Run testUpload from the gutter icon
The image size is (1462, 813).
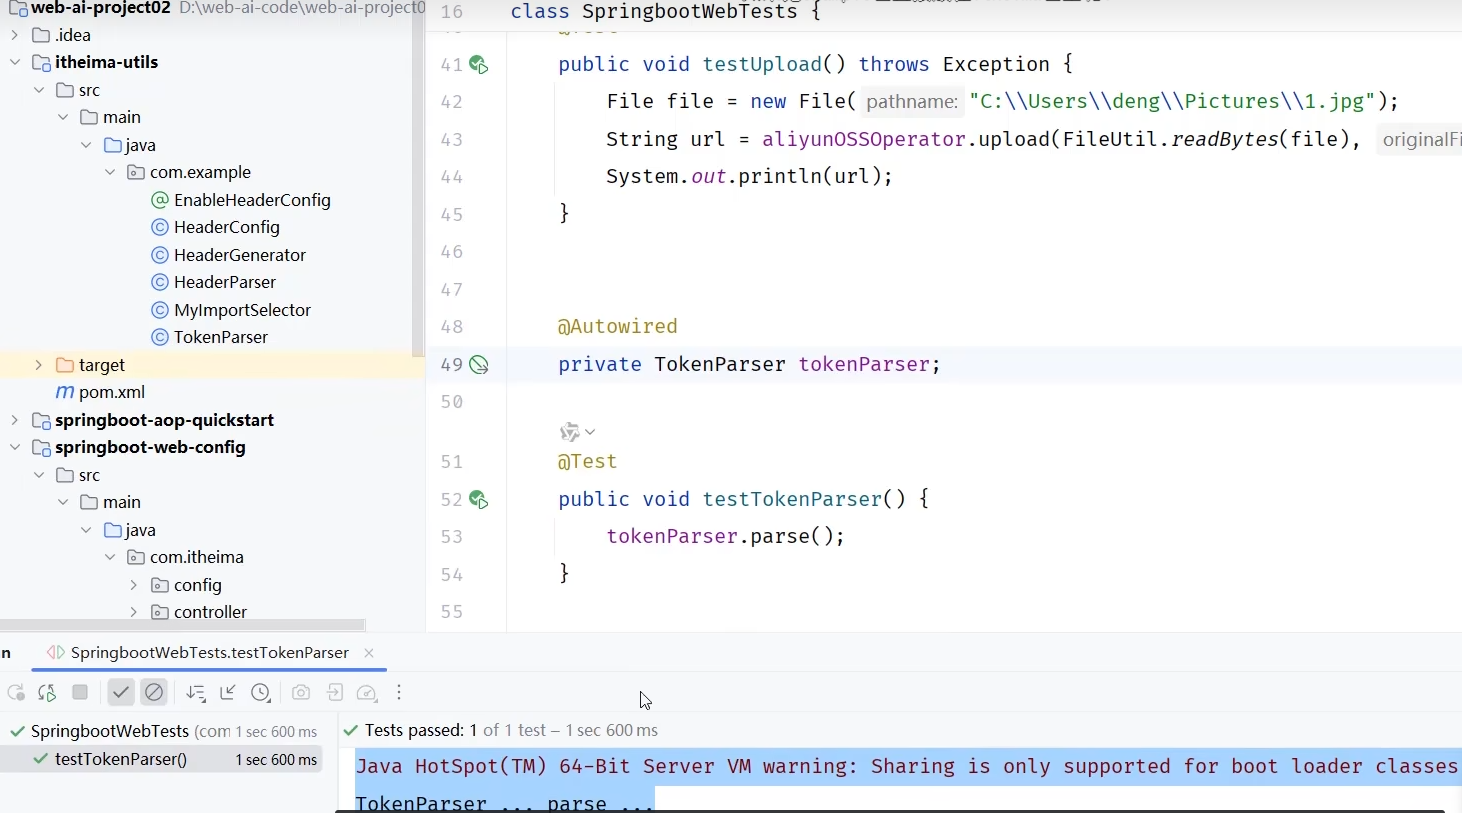[x=479, y=65]
